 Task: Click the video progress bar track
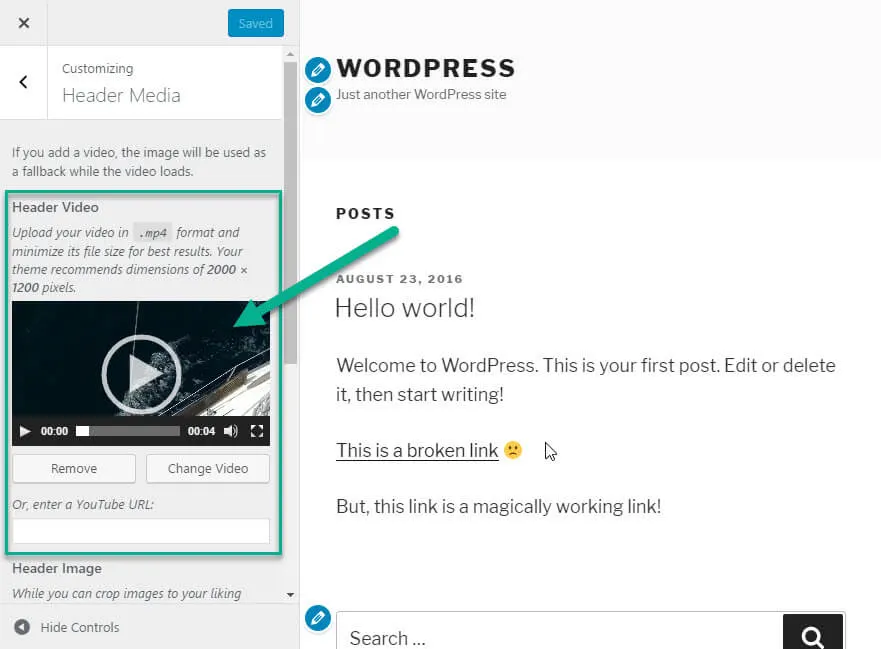coord(128,431)
